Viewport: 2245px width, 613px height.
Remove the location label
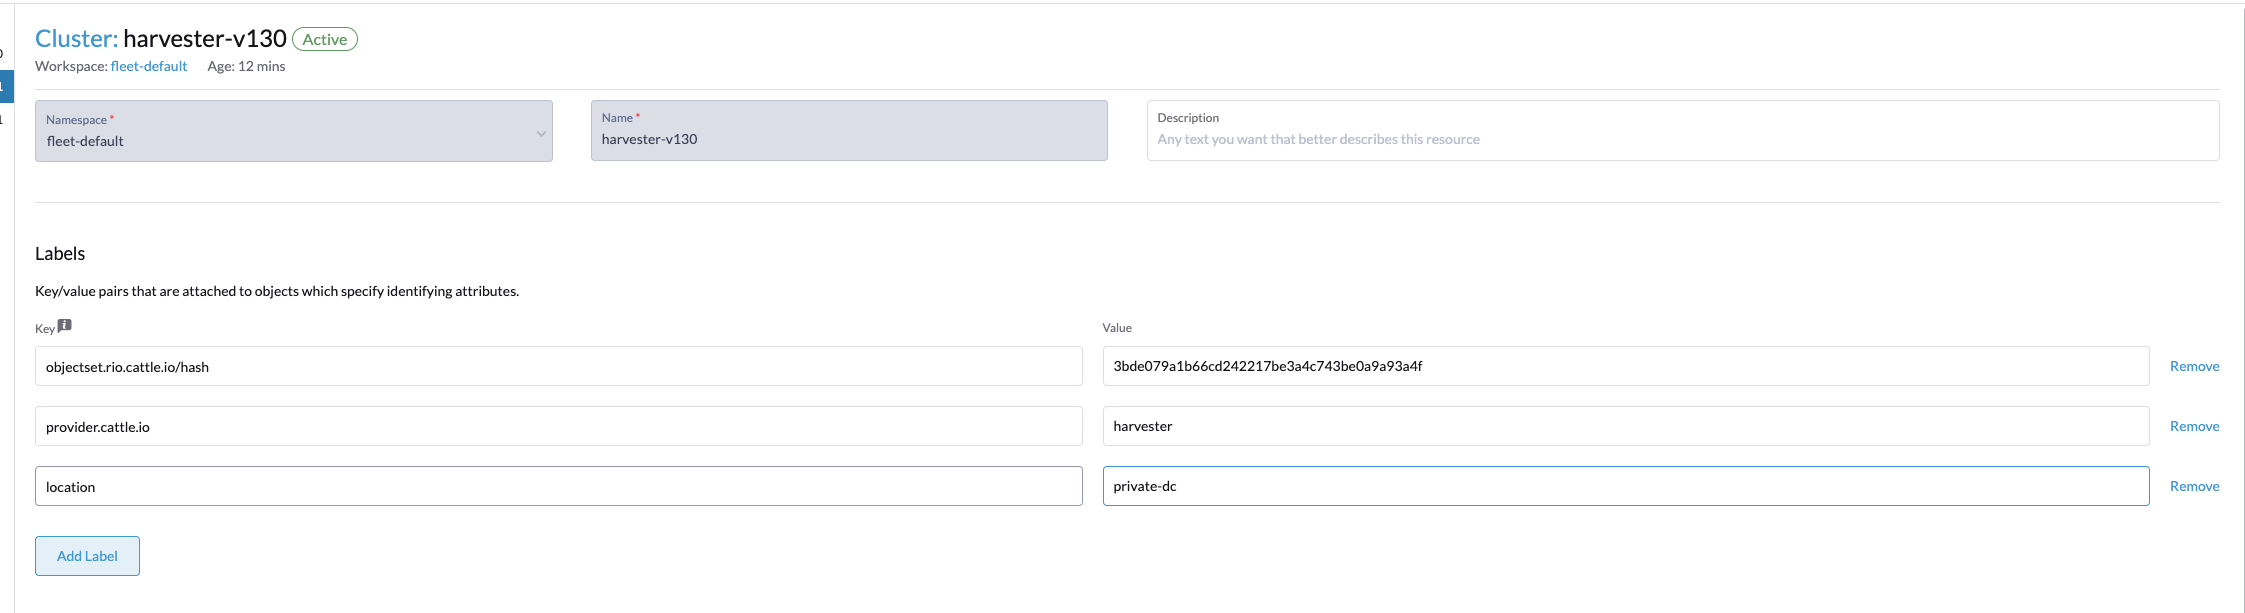click(x=2194, y=487)
